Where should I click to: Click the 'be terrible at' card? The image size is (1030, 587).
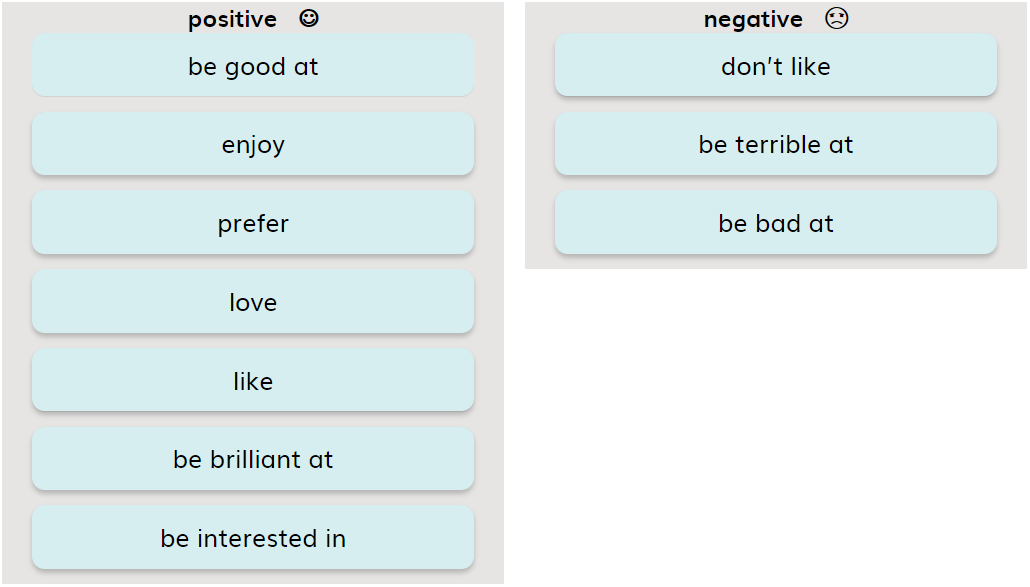point(776,144)
